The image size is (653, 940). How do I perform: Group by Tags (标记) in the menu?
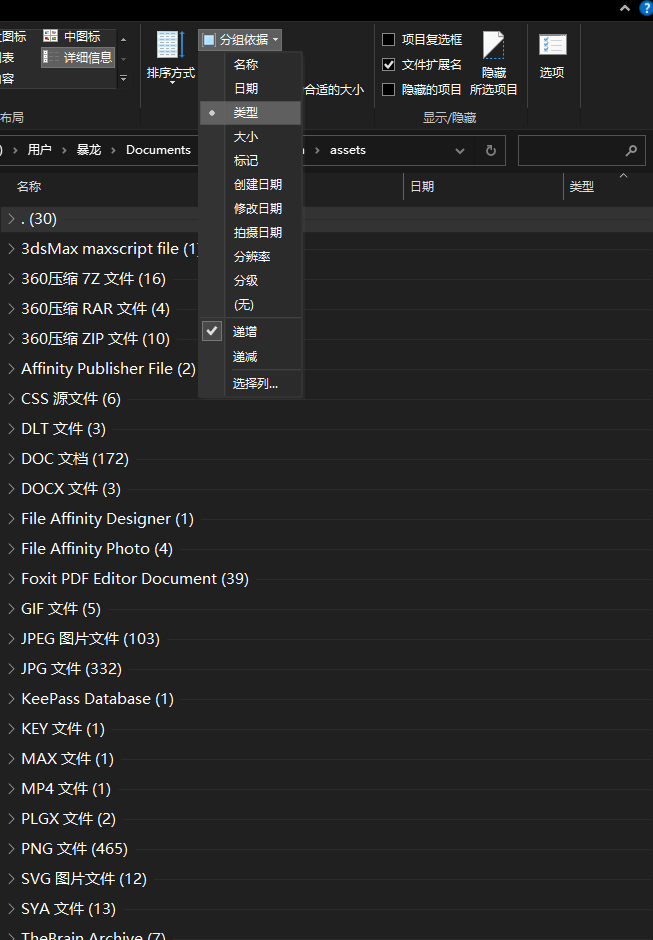tap(251, 161)
